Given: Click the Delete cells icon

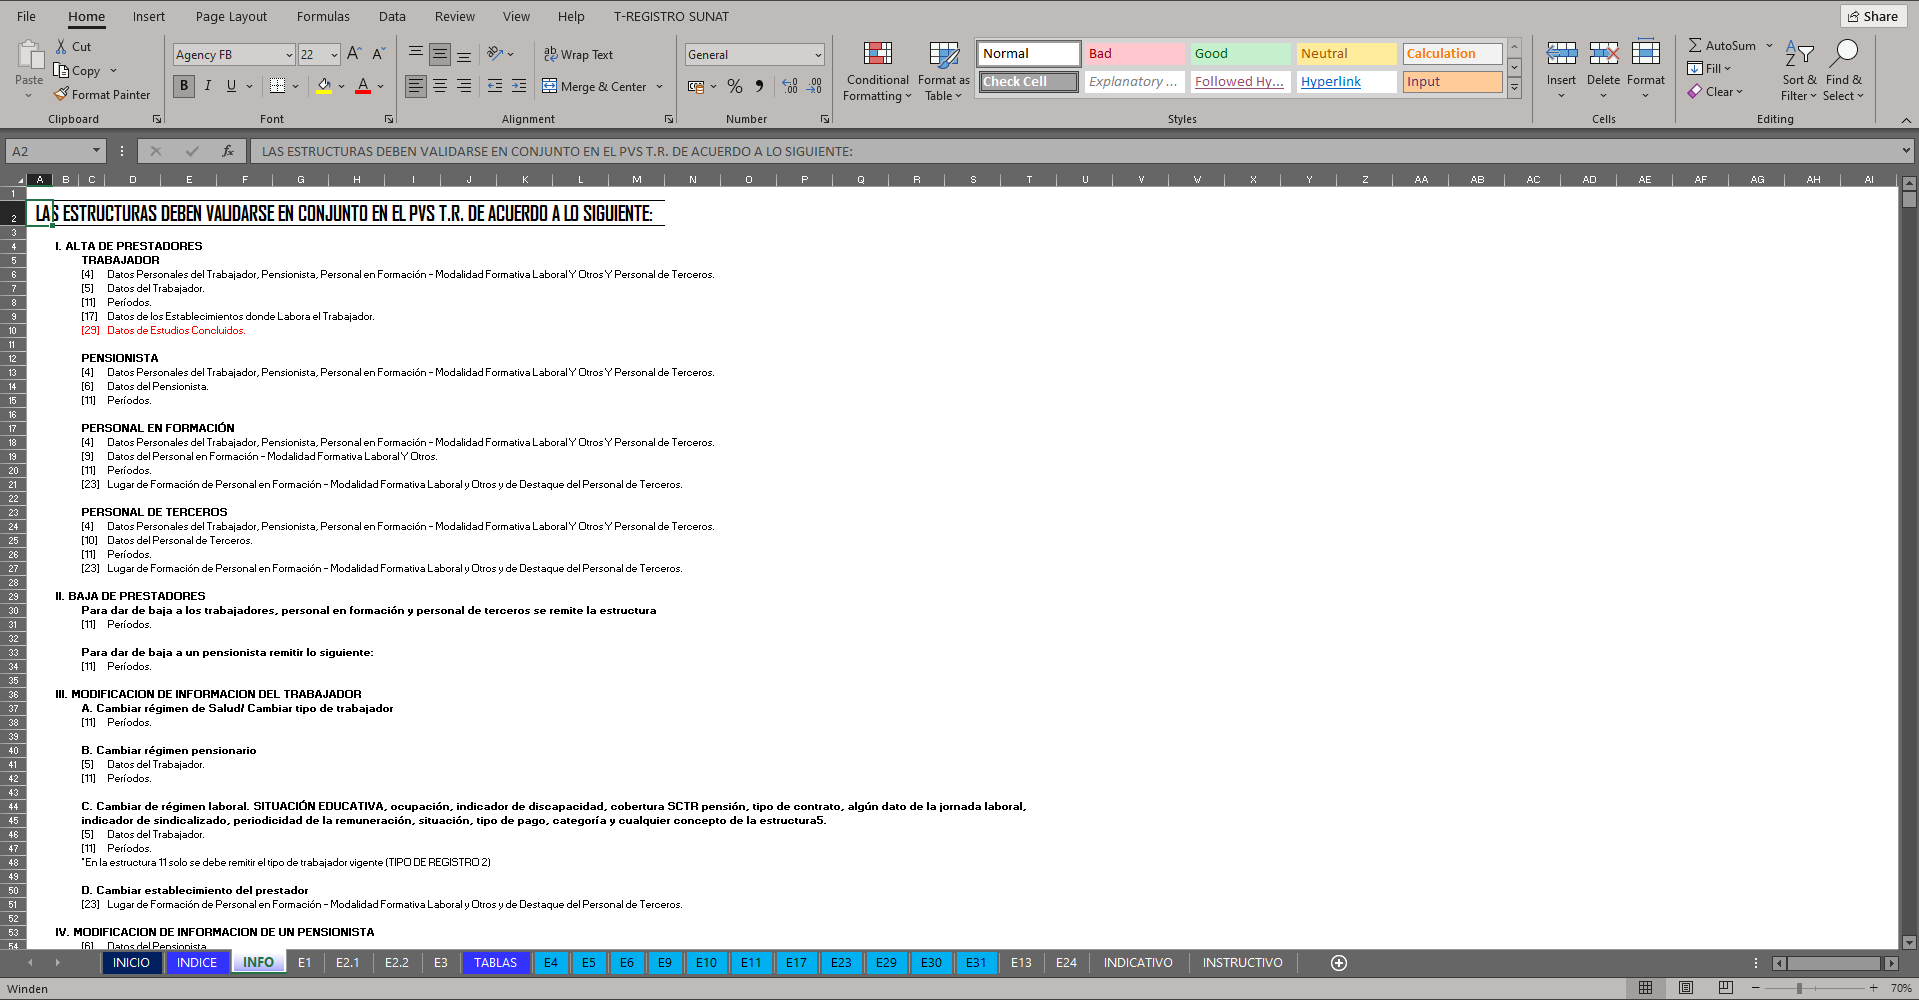Looking at the screenshot, I should coord(1603,54).
